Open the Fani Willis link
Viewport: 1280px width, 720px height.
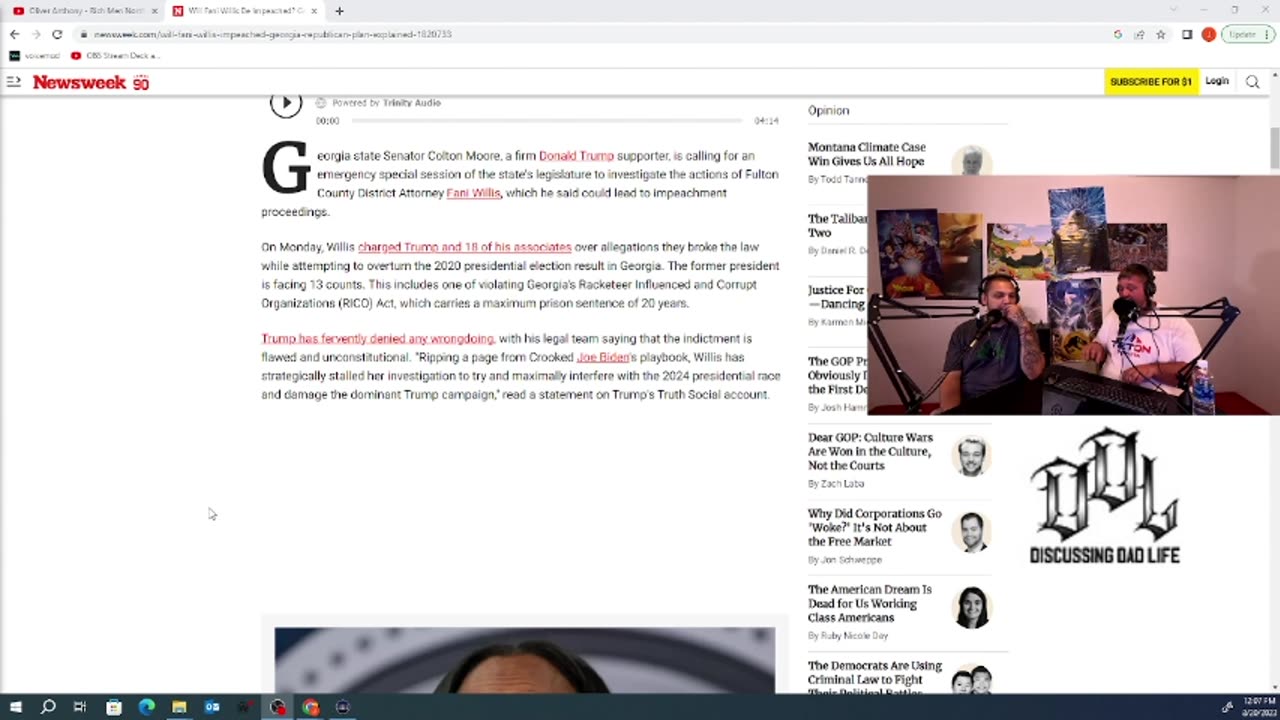pos(473,193)
